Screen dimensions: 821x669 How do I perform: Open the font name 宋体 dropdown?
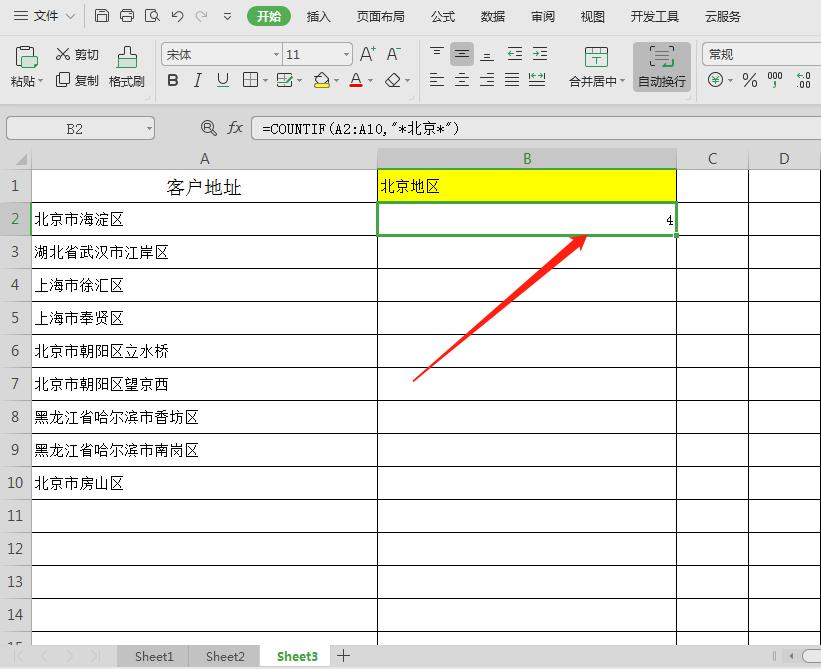tap(275, 54)
